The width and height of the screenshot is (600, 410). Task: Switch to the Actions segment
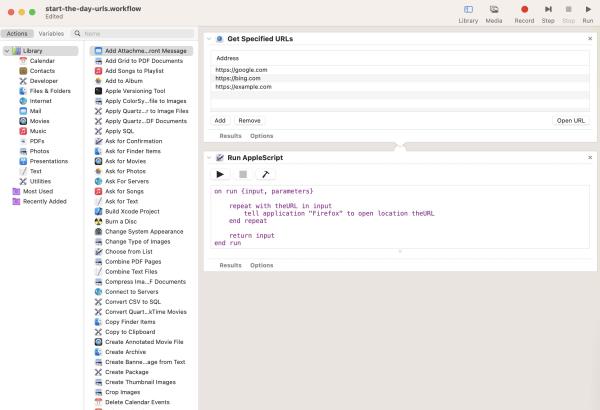pyautogui.click(x=18, y=33)
